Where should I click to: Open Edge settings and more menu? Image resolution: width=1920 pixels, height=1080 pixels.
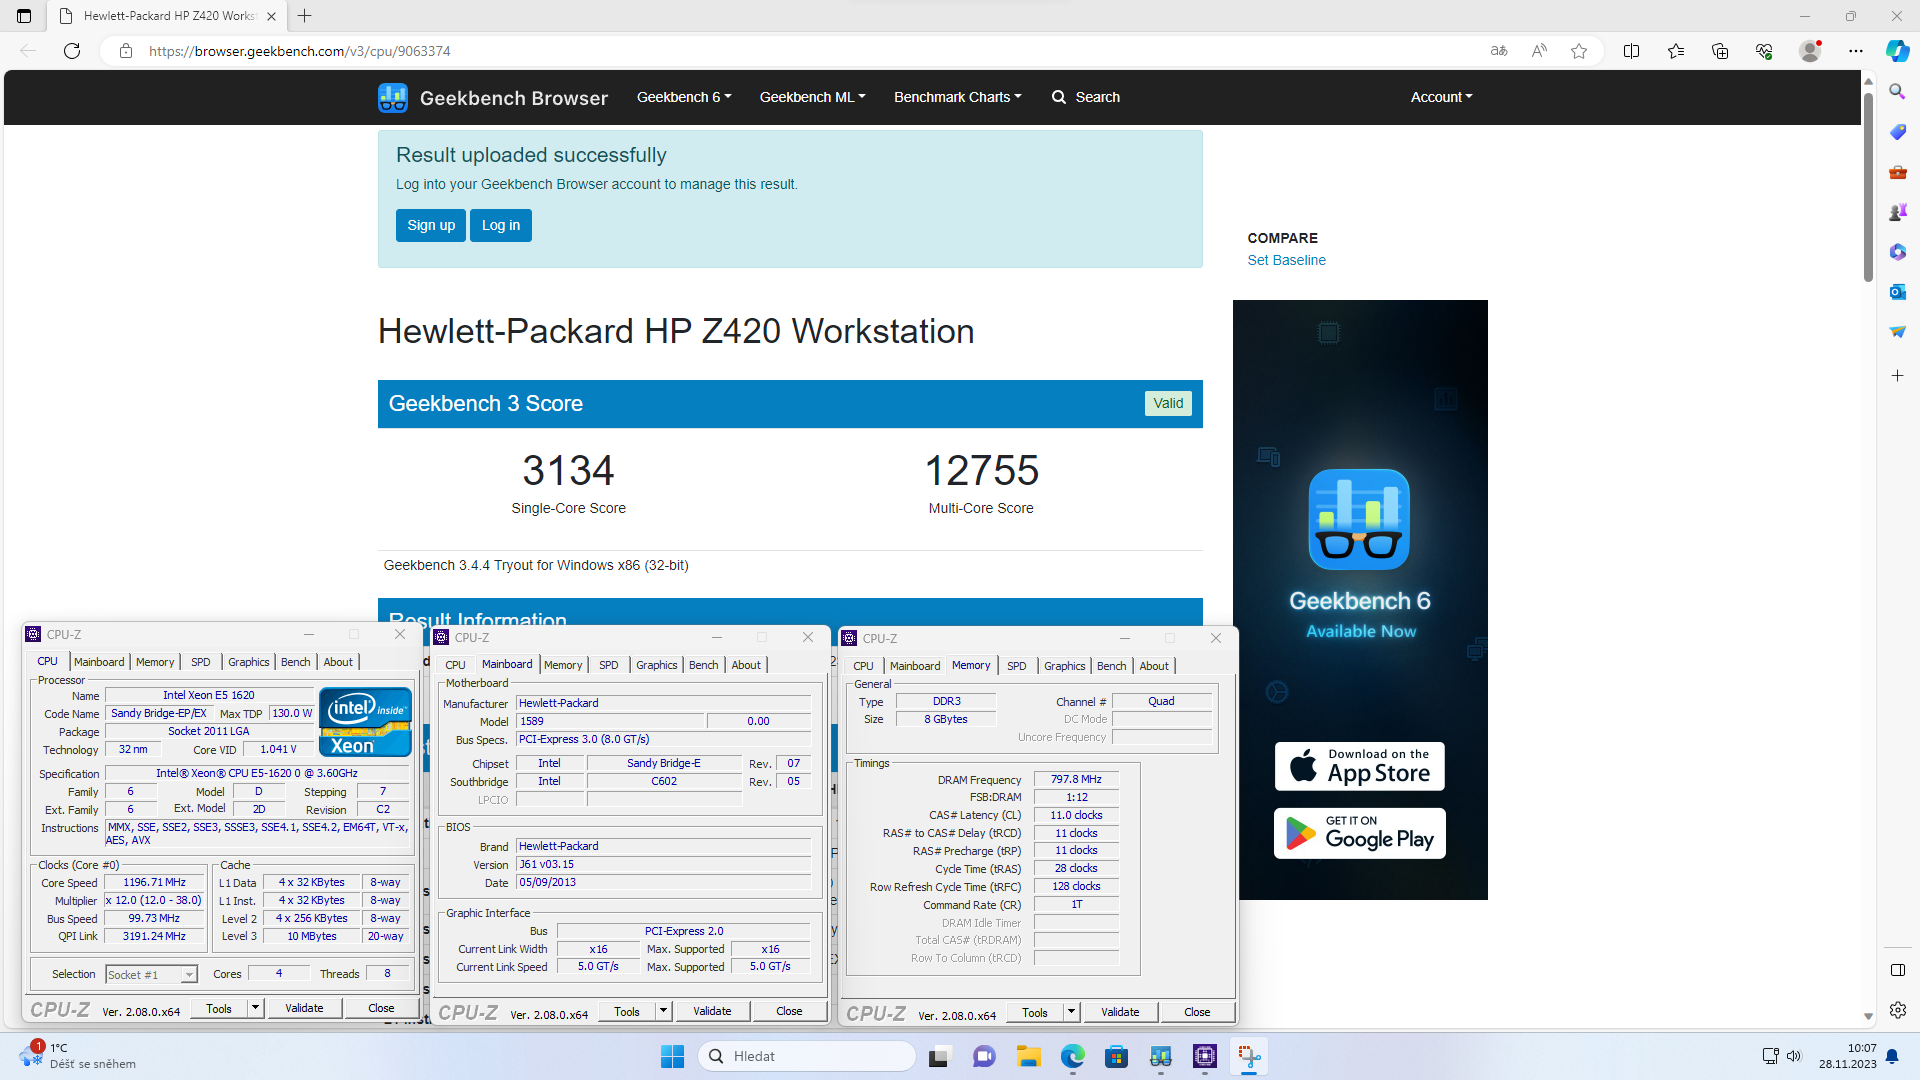(x=1856, y=51)
